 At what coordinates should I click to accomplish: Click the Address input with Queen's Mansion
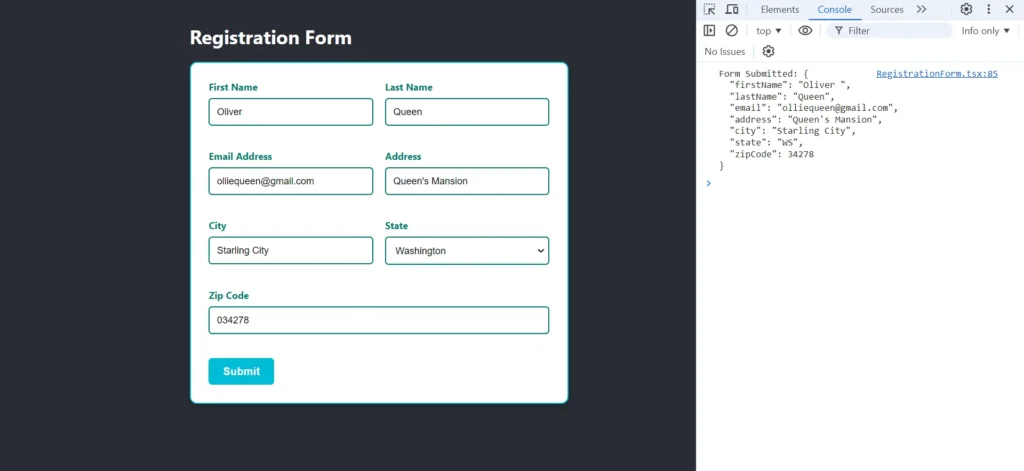coord(467,181)
